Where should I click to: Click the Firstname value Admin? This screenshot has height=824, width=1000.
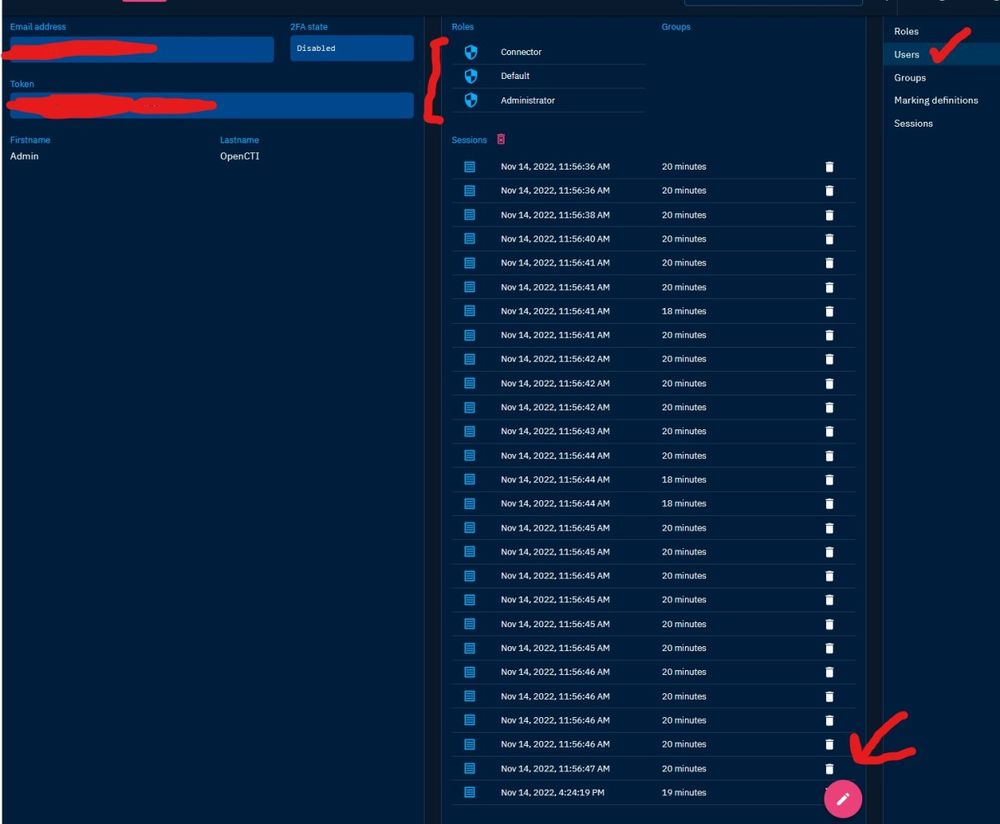(x=23, y=156)
